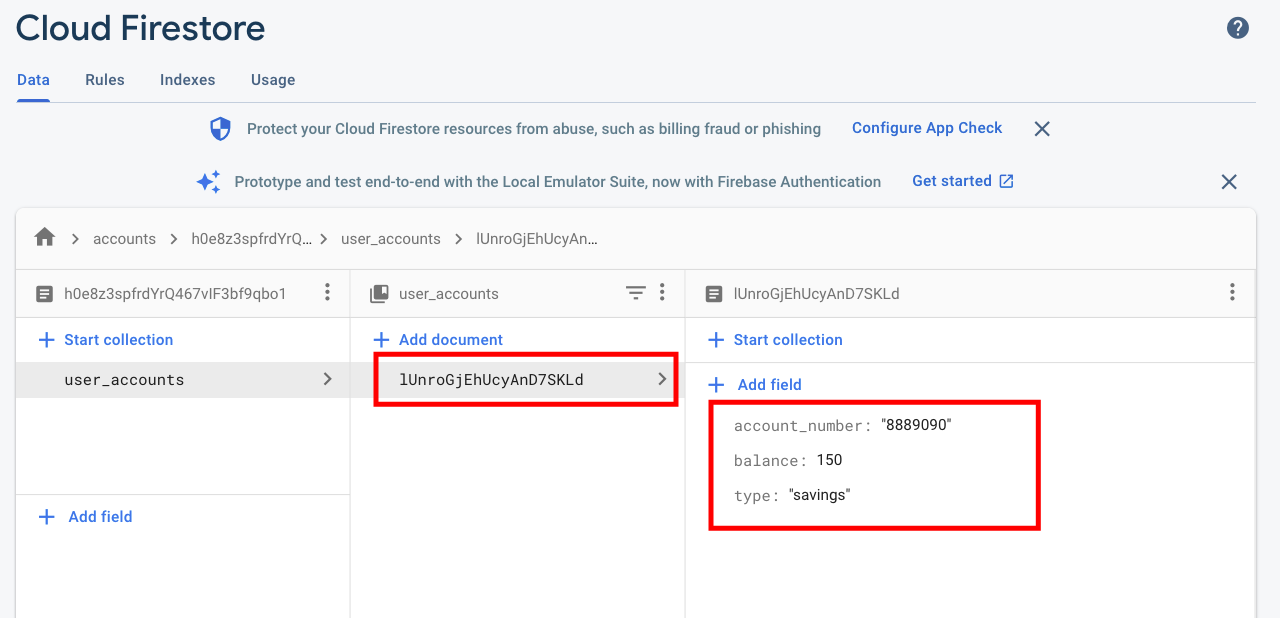Select the user_accounts collection row
Screen dimensions: 1280x618
[x=182, y=380]
